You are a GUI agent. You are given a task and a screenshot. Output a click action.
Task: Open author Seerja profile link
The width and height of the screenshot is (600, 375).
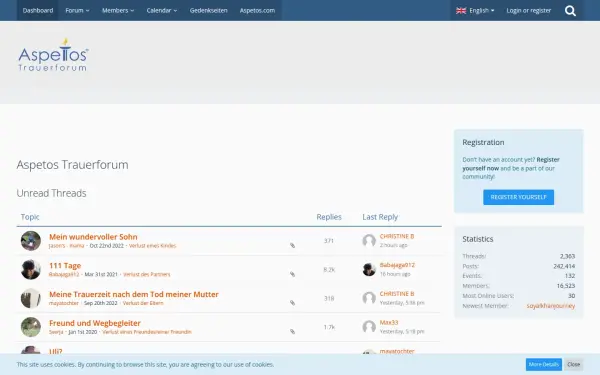point(56,332)
